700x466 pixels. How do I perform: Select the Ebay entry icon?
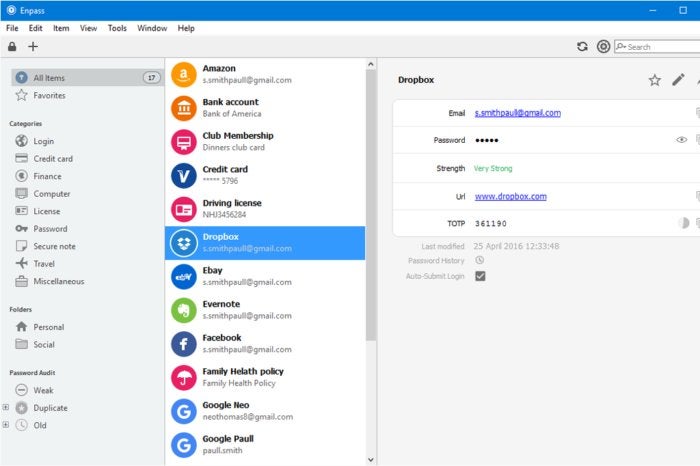pos(183,276)
